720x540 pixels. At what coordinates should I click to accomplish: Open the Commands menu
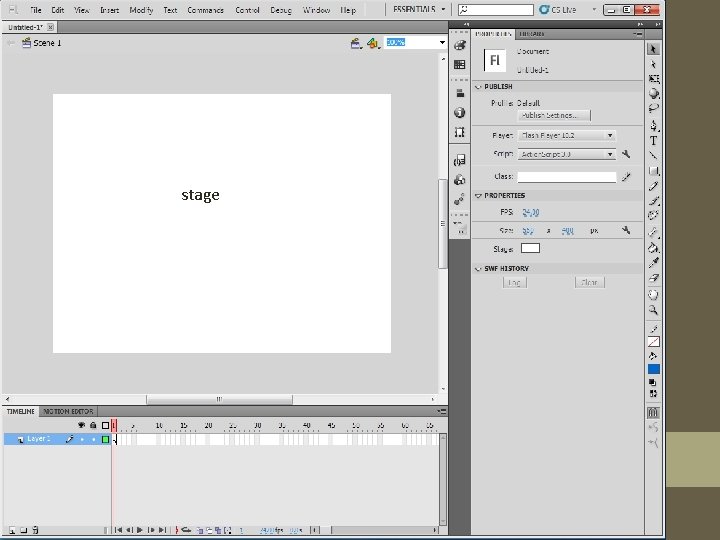[x=205, y=10]
